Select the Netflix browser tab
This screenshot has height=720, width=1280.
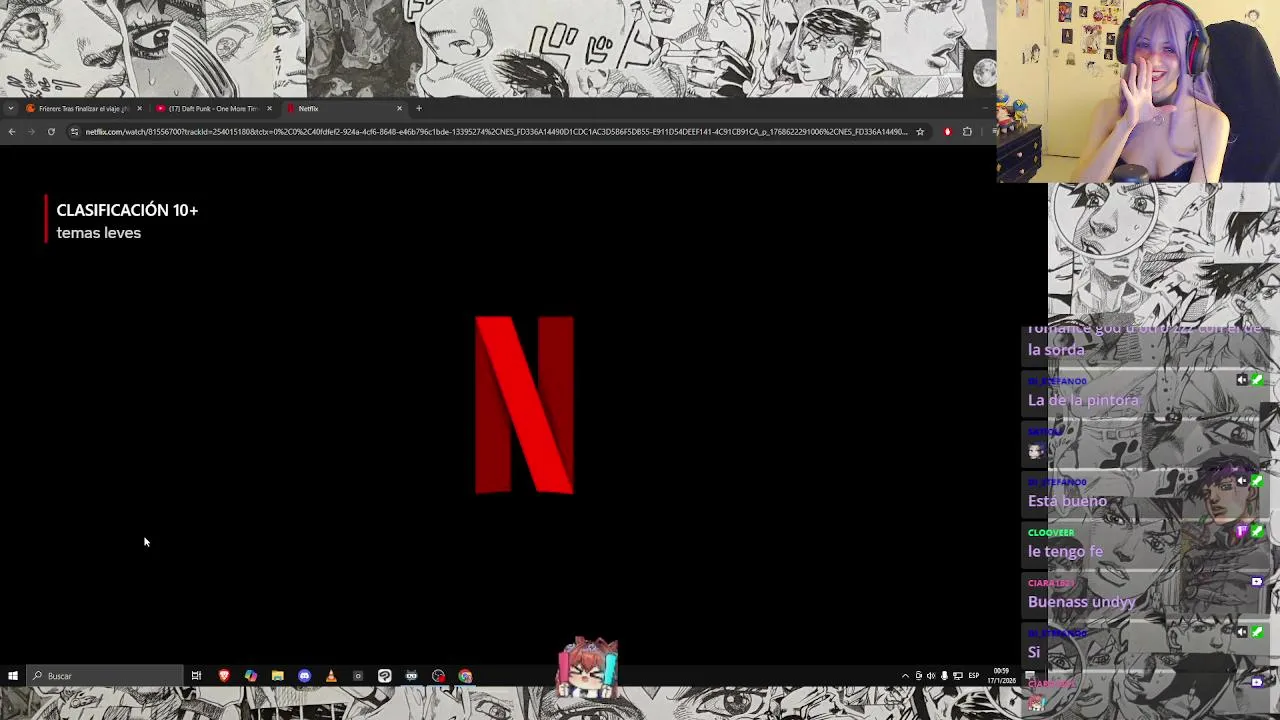tap(343, 108)
